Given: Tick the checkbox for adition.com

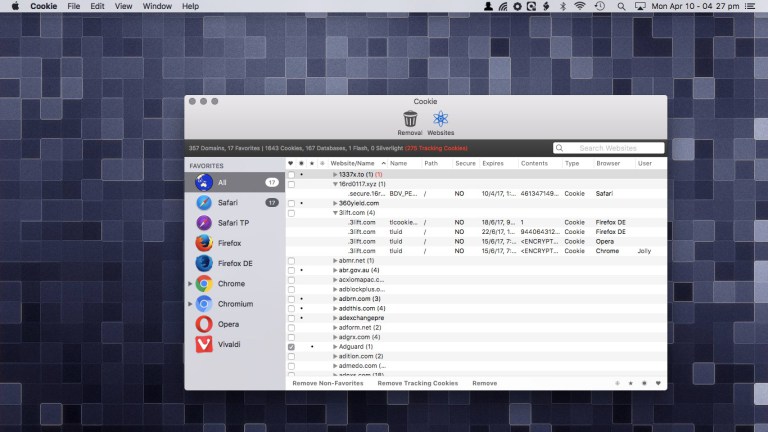Looking at the screenshot, I should (291, 357).
